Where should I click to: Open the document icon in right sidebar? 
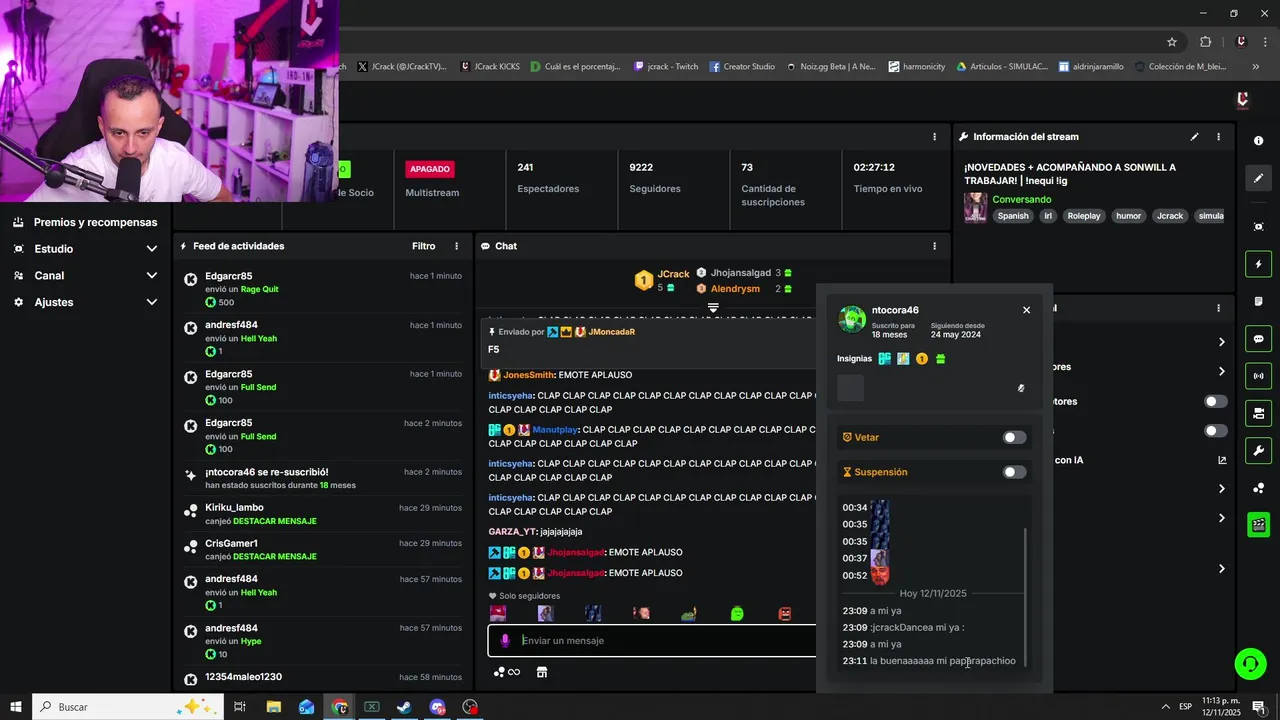tap(1258, 301)
